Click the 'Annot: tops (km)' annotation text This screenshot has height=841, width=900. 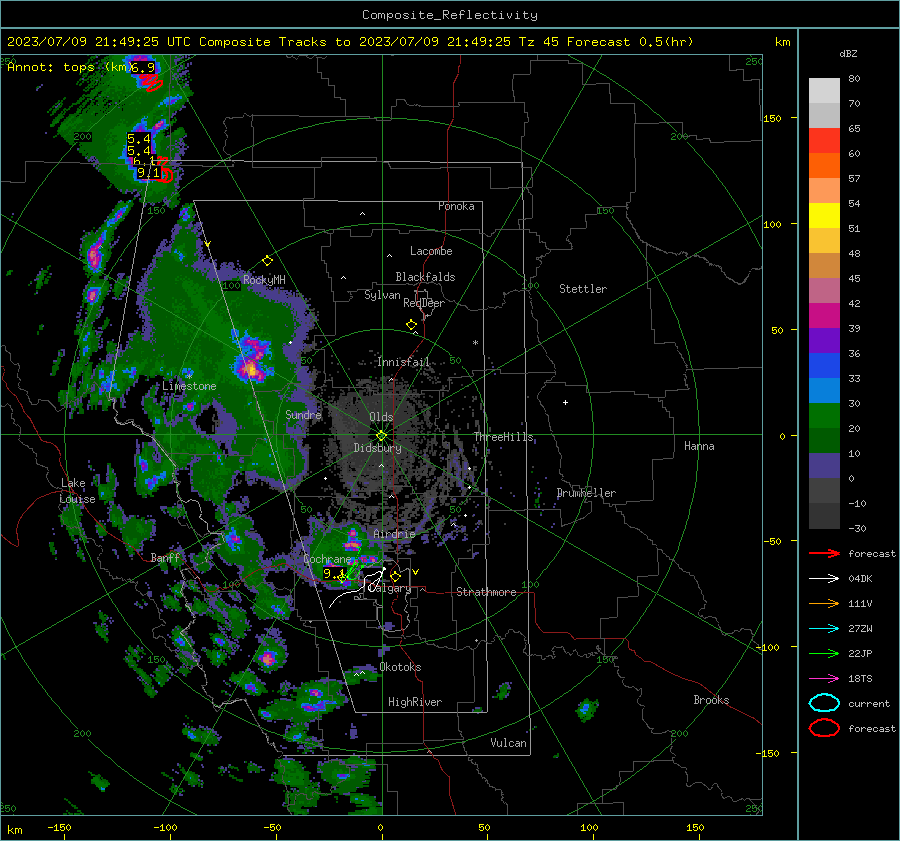point(68,67)
